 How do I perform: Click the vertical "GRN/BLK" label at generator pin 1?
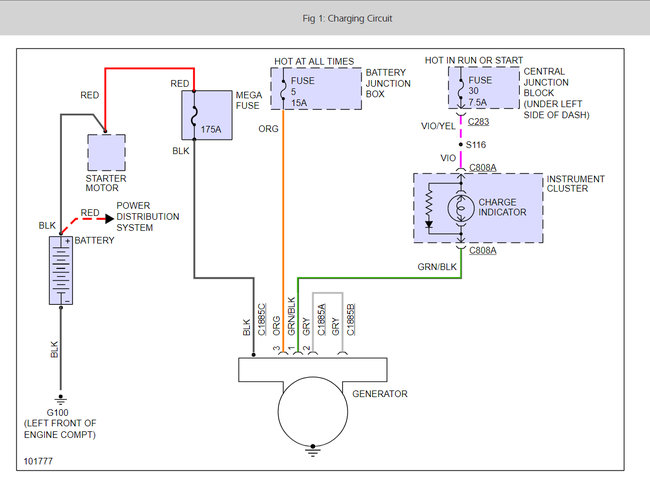[291, 316]
